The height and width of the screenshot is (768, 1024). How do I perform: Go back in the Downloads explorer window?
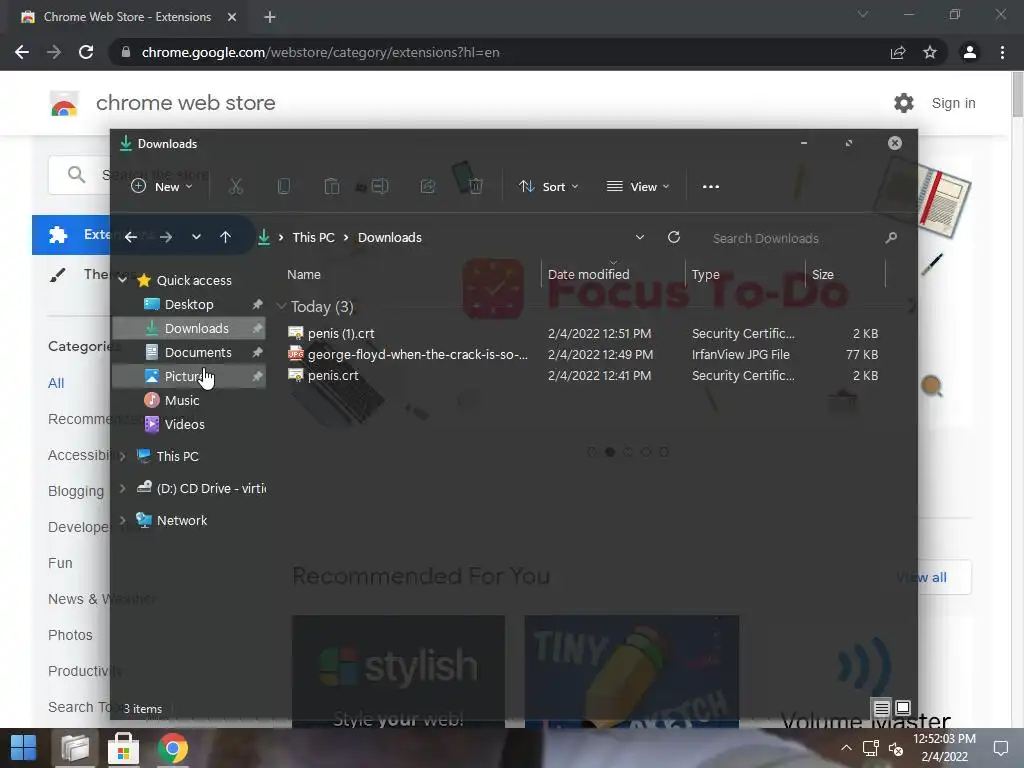pyautogui.click(x=131, y=237)
